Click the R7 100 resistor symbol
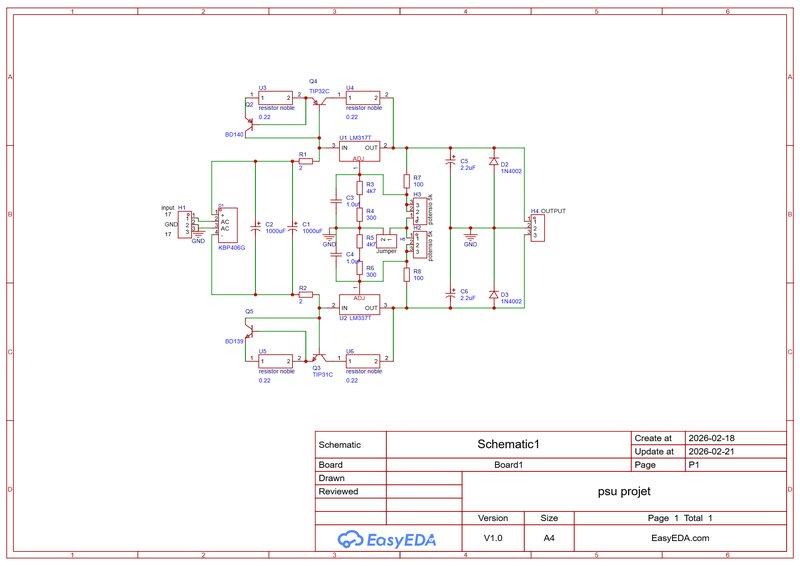Screen dimensions: 800x566 (407, 181)
